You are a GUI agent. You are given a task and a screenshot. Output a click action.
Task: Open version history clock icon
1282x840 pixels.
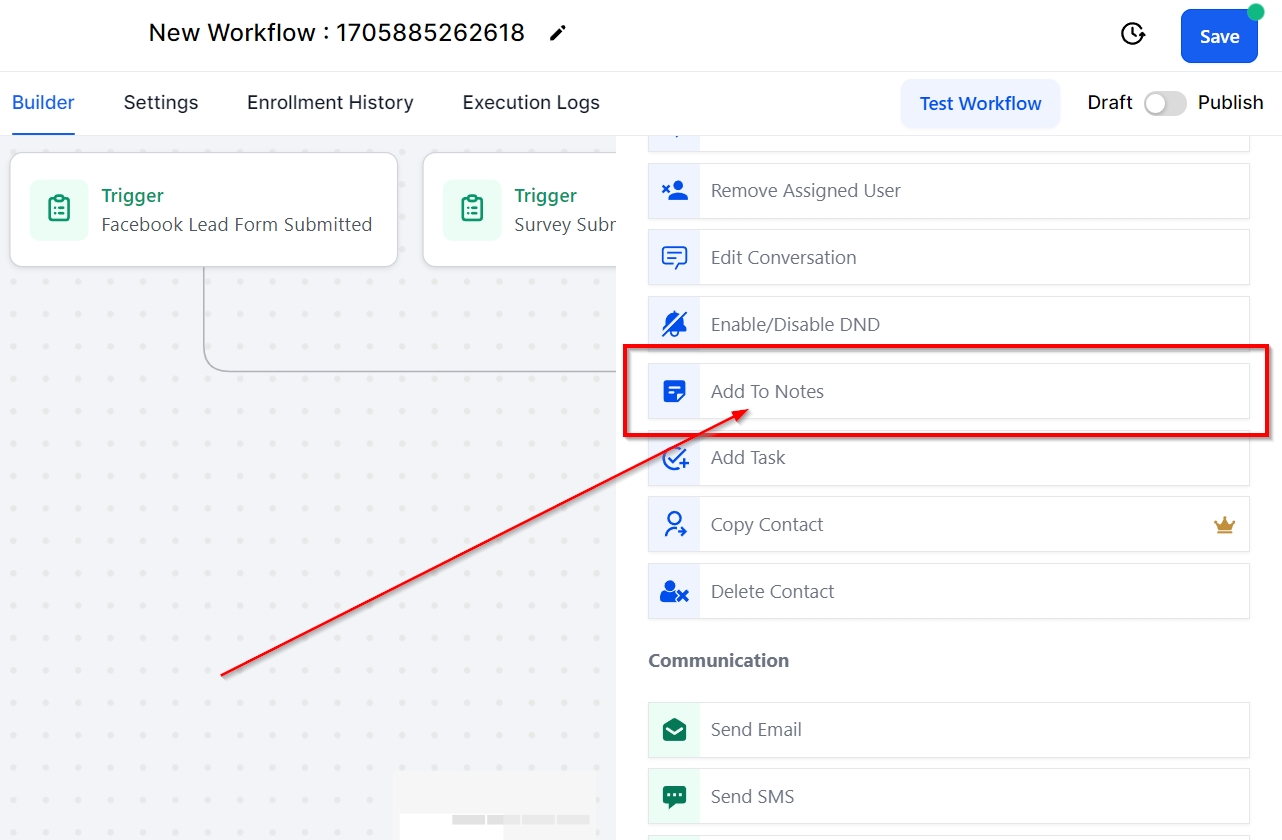pyautogui.click(x=1132, y=35)
